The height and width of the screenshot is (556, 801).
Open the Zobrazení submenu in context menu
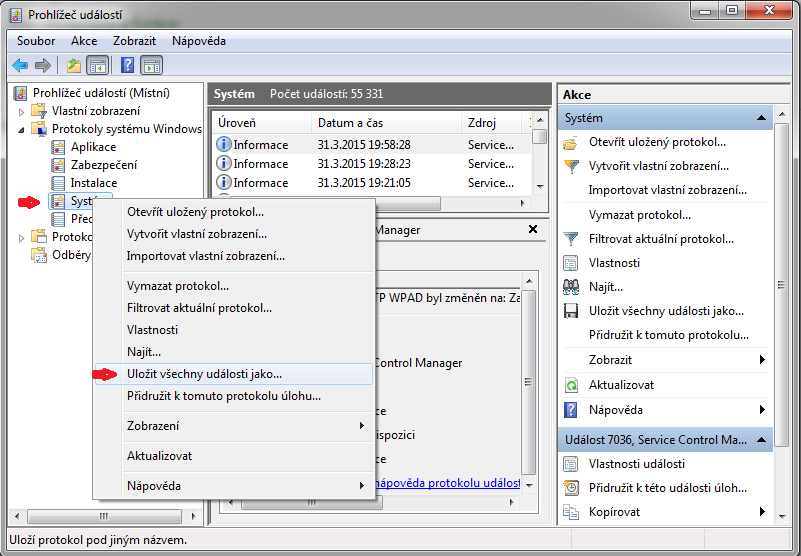pyautogui.click(x=153, y=426)
